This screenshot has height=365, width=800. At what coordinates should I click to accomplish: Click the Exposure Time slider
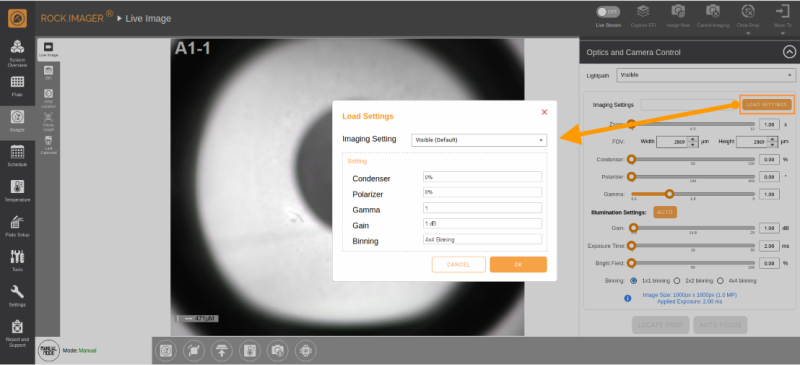(692, 246)
